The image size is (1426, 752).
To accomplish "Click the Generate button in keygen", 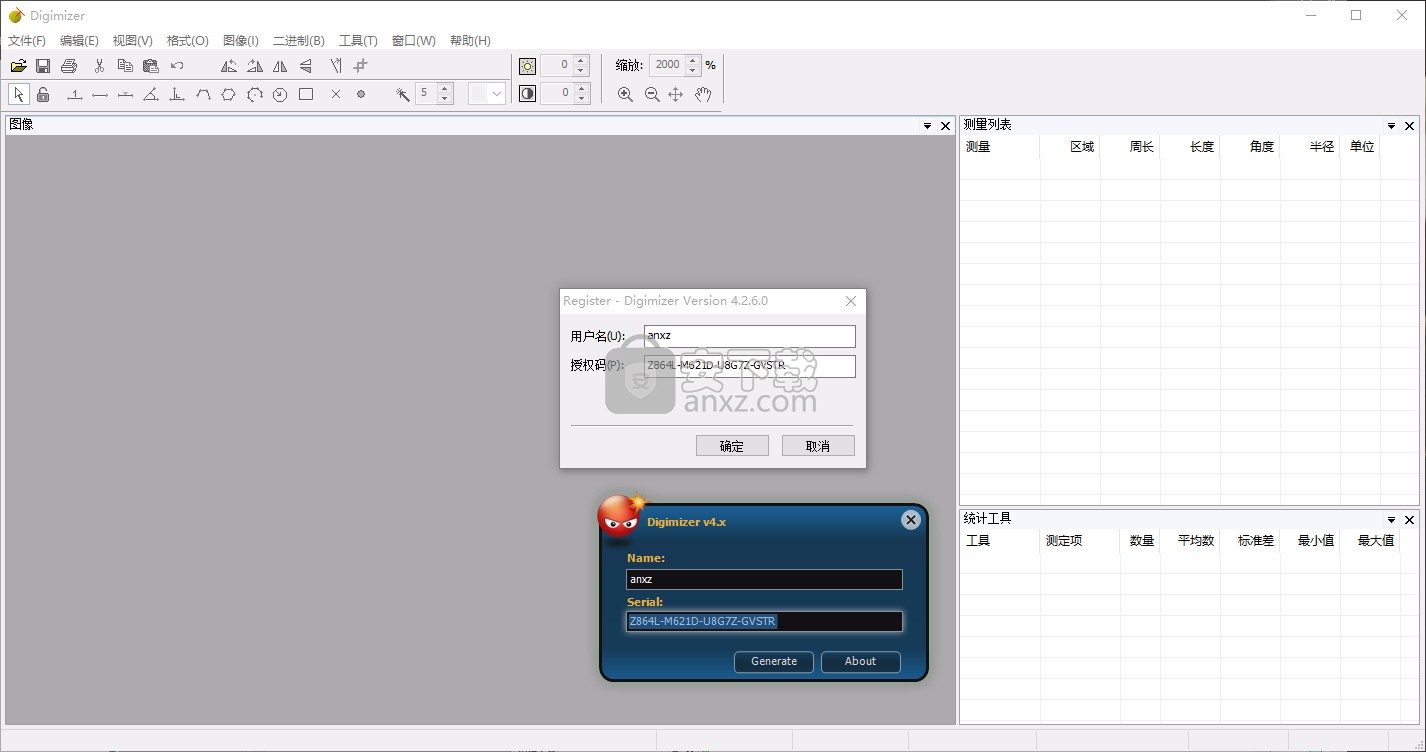I will [x=774, y=662].
